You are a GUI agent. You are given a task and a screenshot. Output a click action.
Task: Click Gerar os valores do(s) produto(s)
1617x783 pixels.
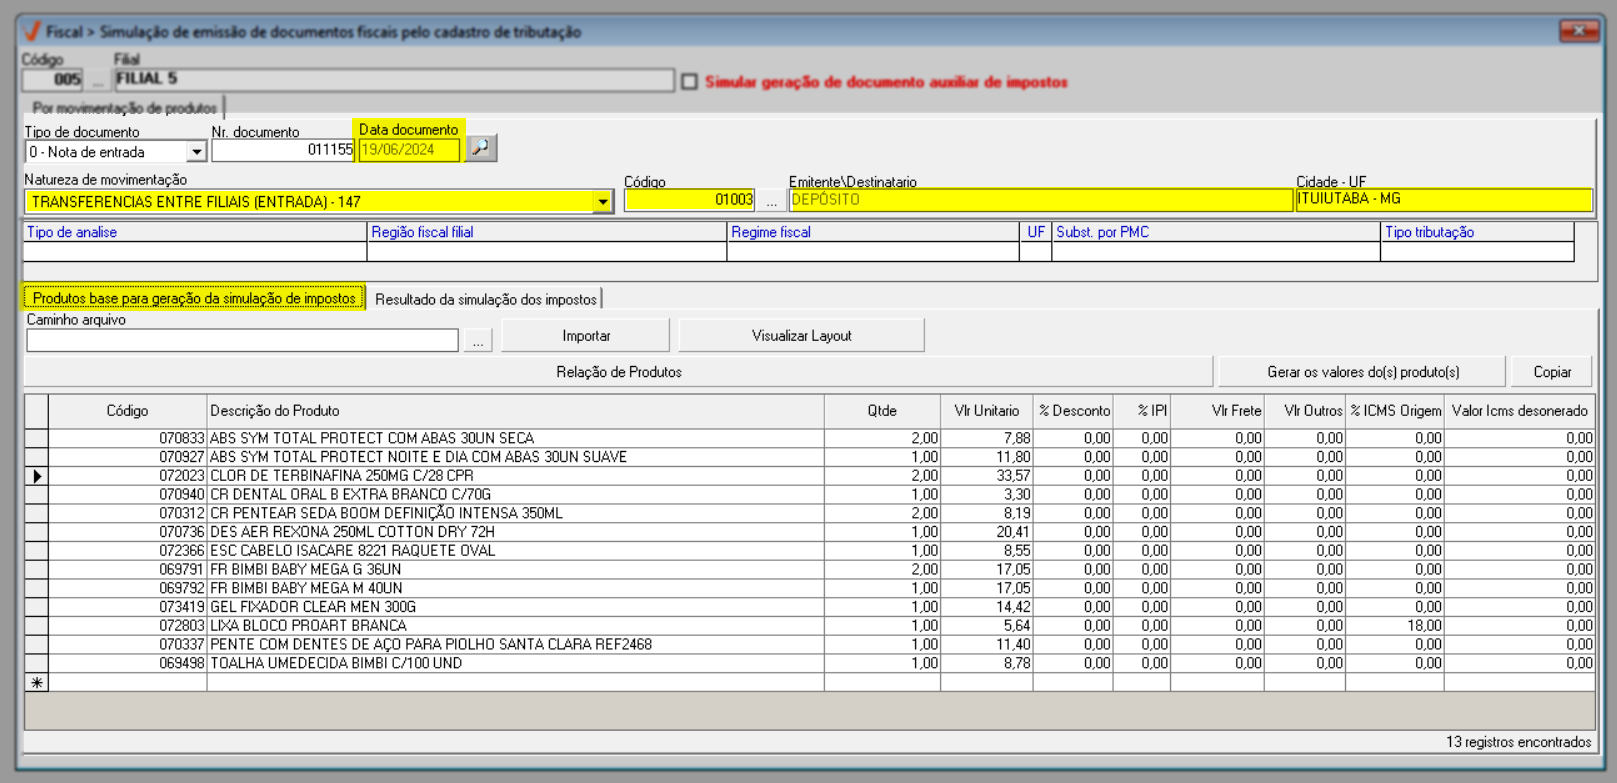[1362, 372]
